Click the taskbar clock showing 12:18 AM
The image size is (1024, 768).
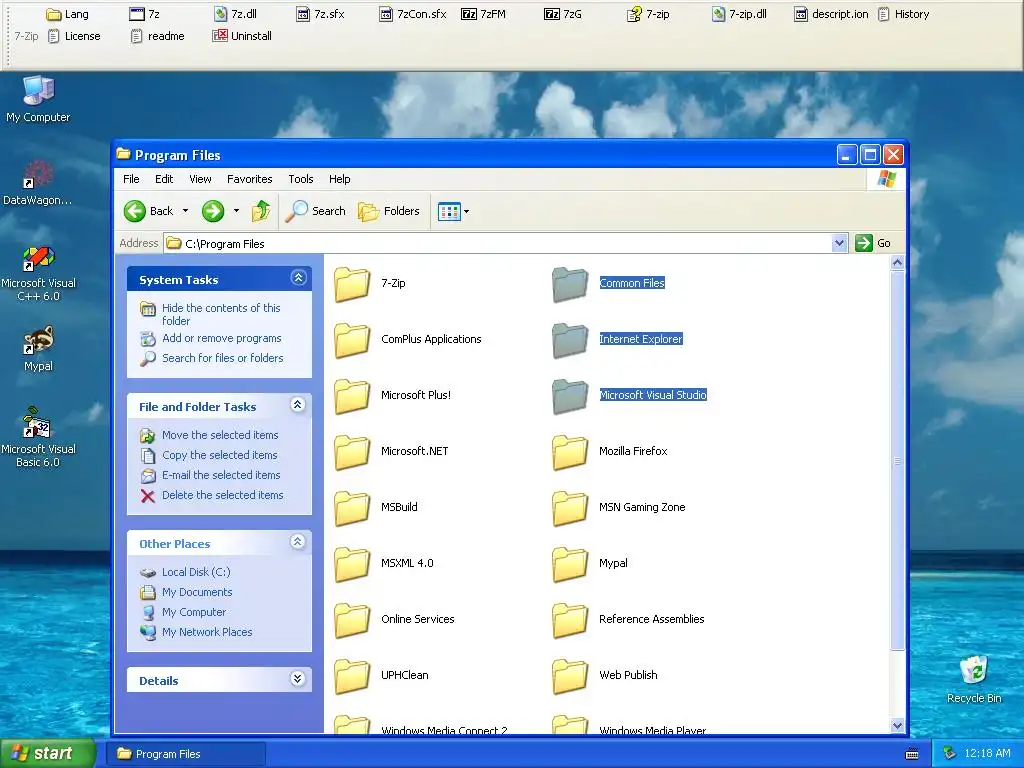pos(987,754)
